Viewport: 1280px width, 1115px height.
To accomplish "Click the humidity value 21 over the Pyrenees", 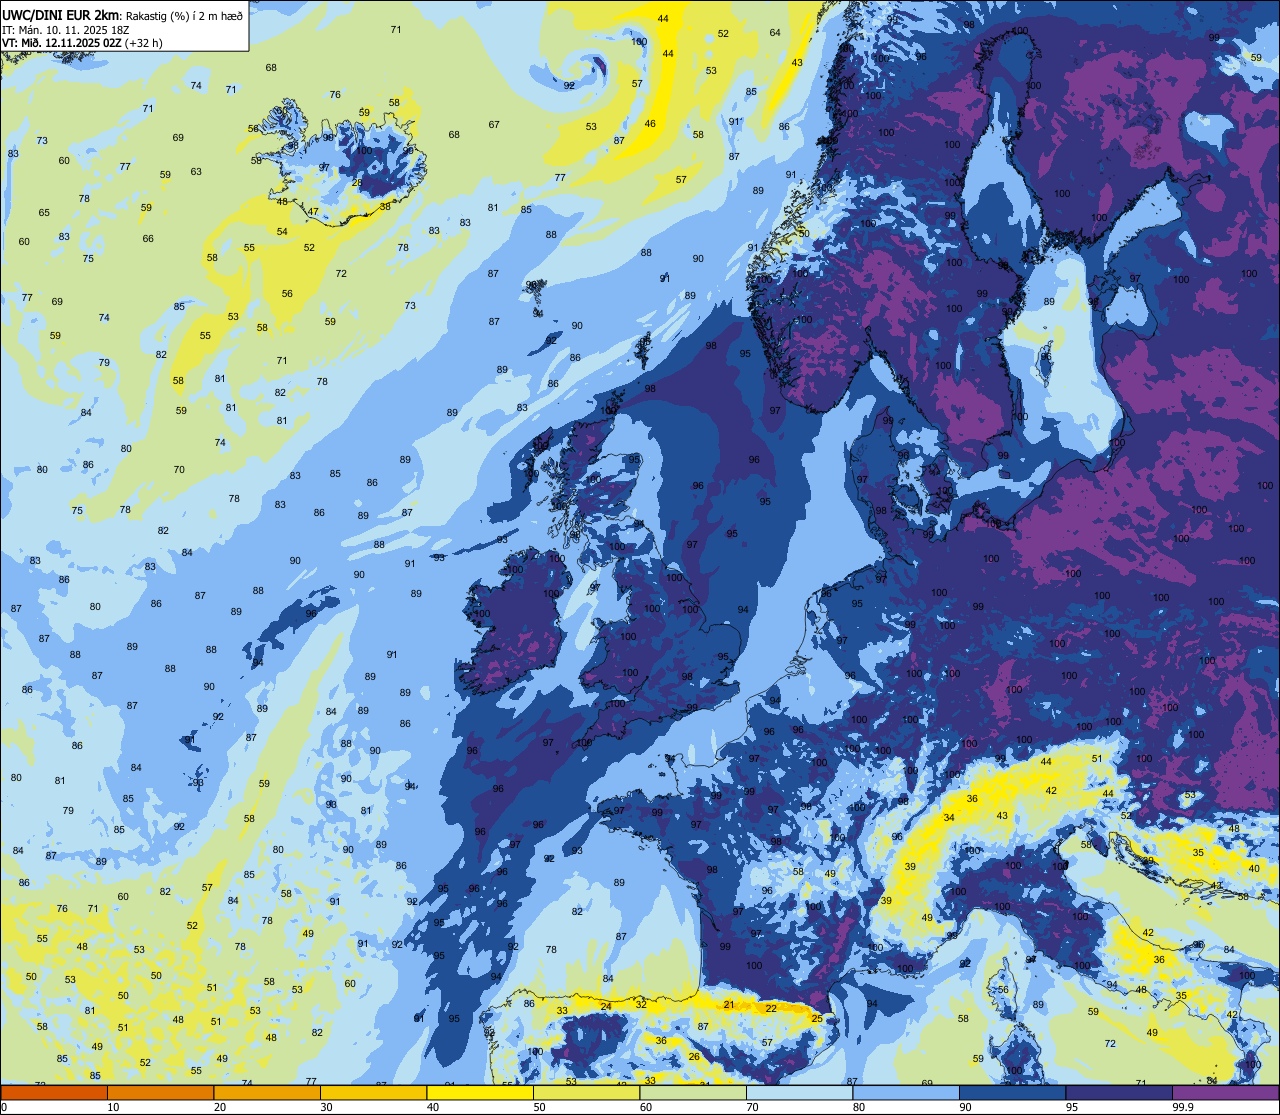I will [x=729, y=1004].
